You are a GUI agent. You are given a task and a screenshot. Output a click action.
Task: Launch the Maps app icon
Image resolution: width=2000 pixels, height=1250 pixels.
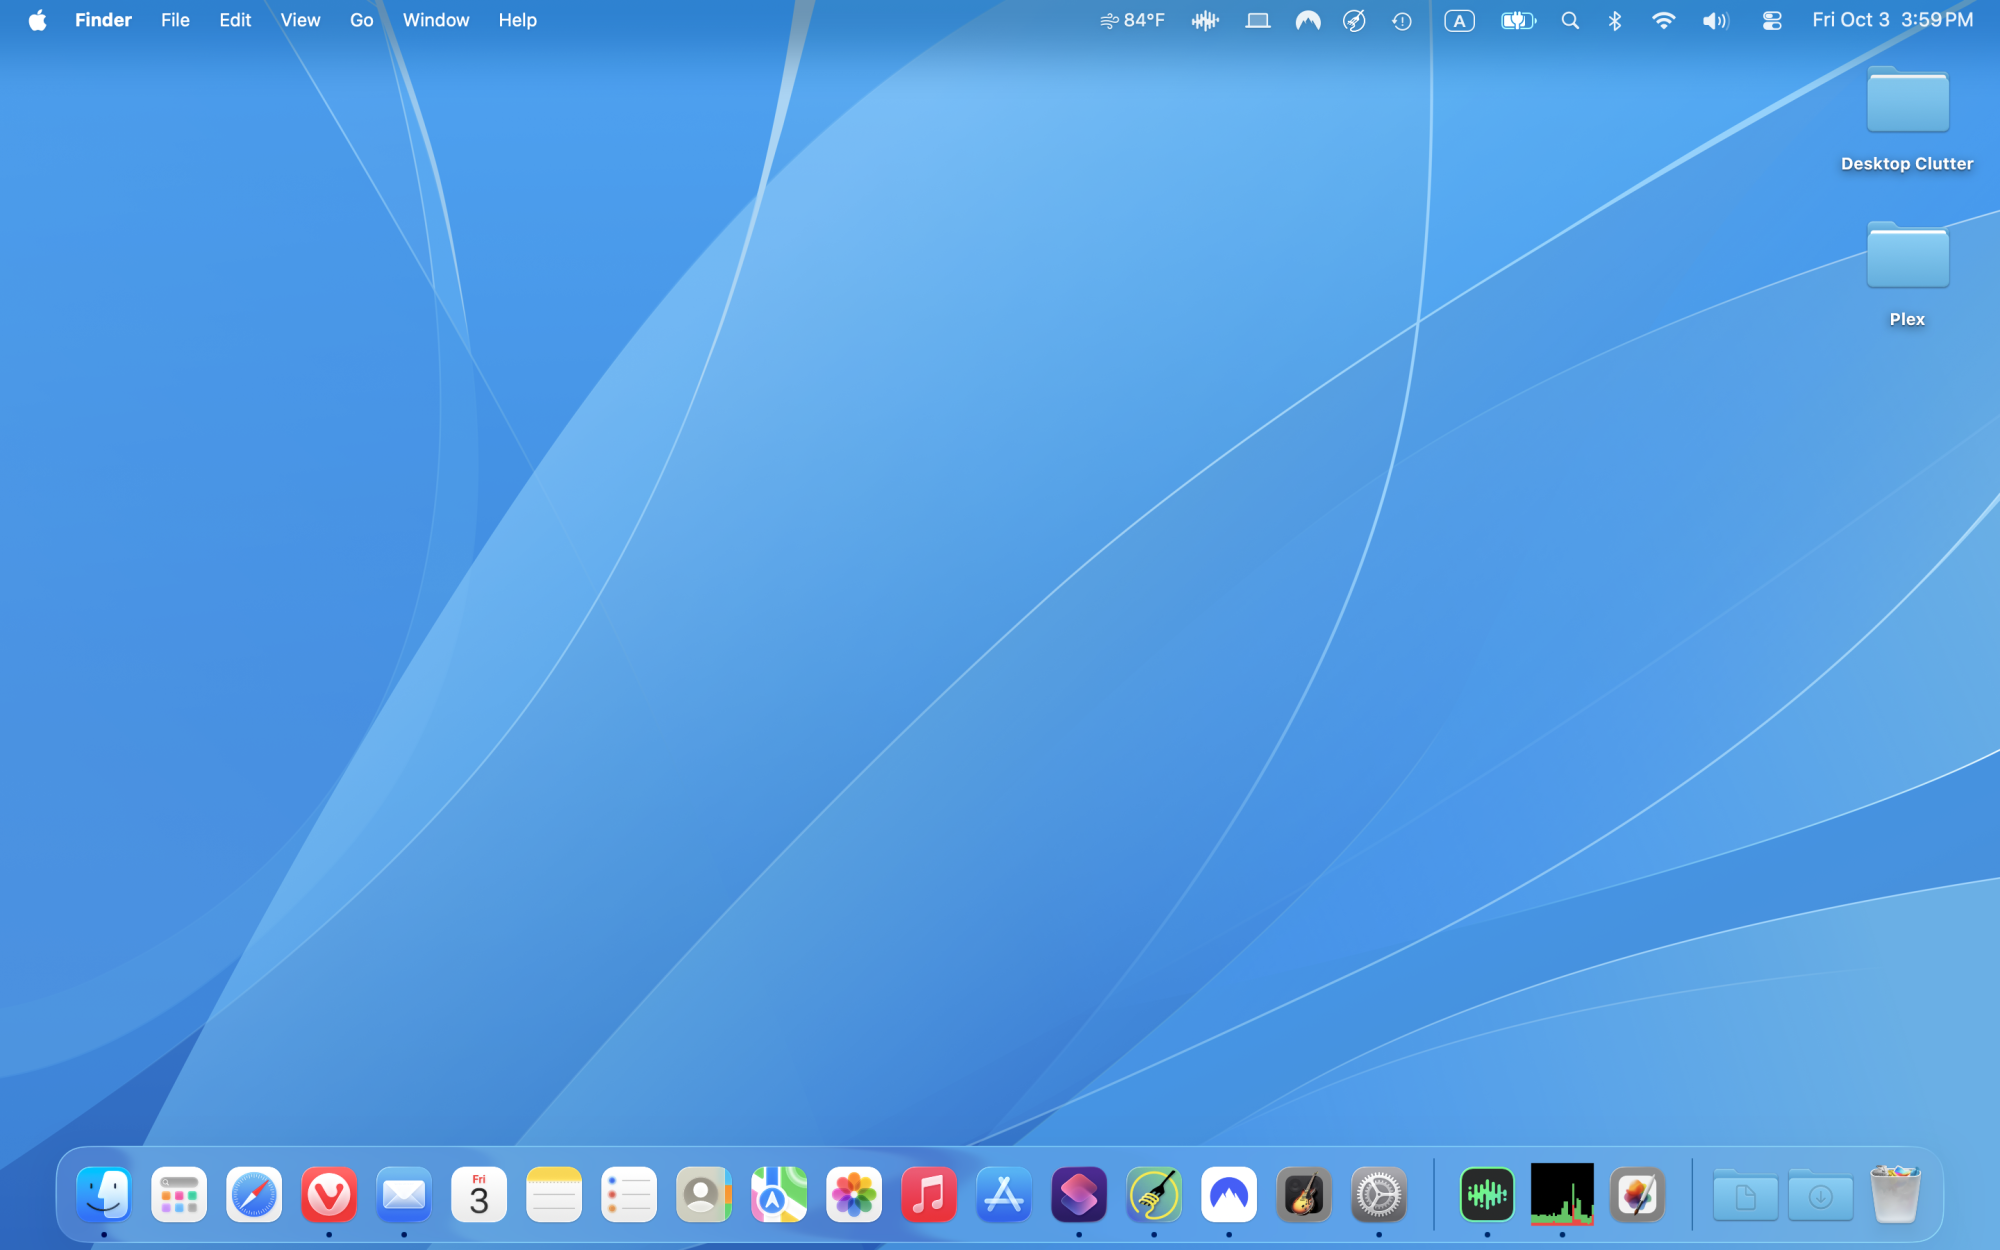(x=779, y=1194)
